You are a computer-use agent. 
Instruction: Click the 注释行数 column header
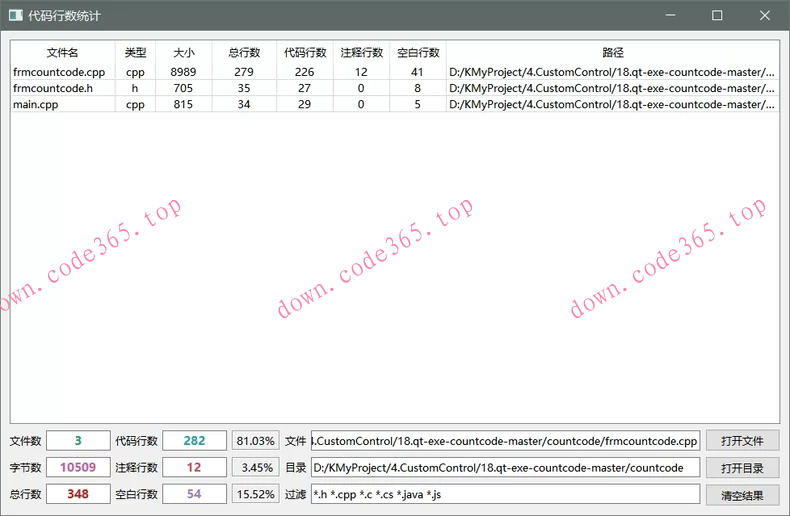pyautogui.click(x=361, y=53)
